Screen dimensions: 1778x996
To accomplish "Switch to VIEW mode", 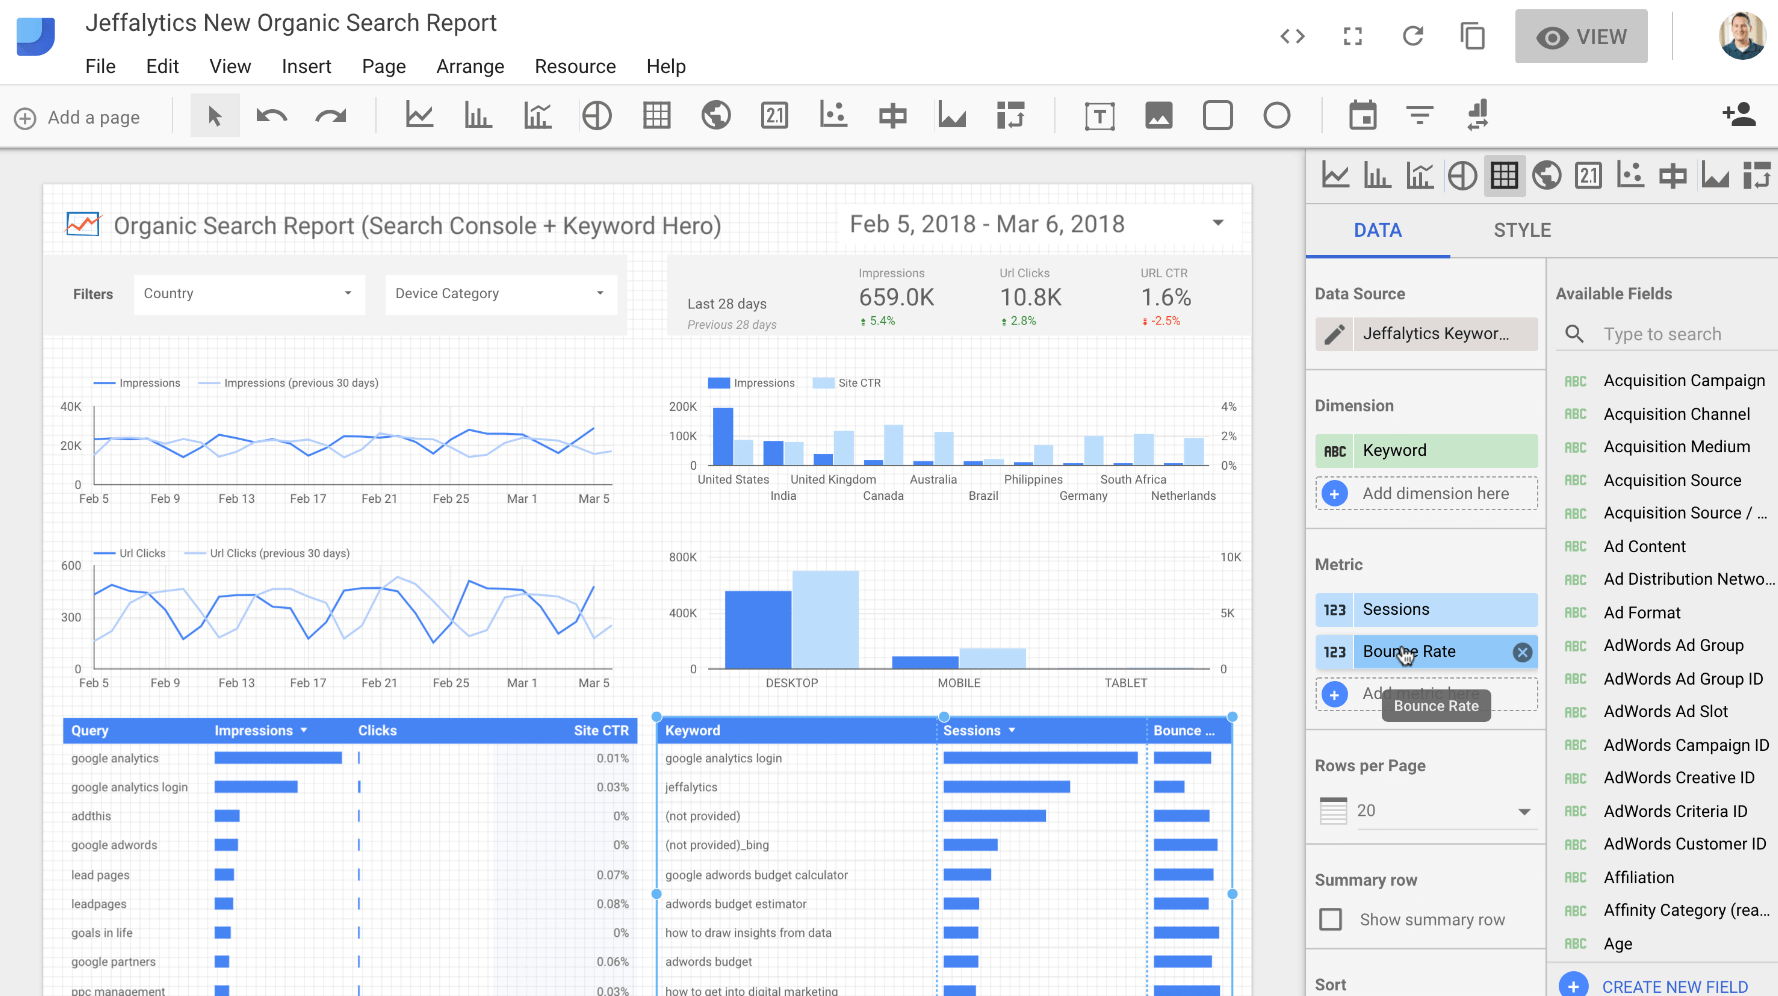I will point(1581,36).
